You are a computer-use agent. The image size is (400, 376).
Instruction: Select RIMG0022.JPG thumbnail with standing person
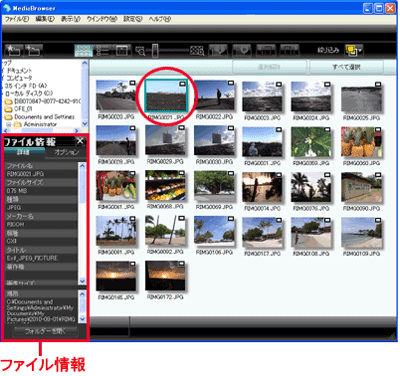coord(214,95)
